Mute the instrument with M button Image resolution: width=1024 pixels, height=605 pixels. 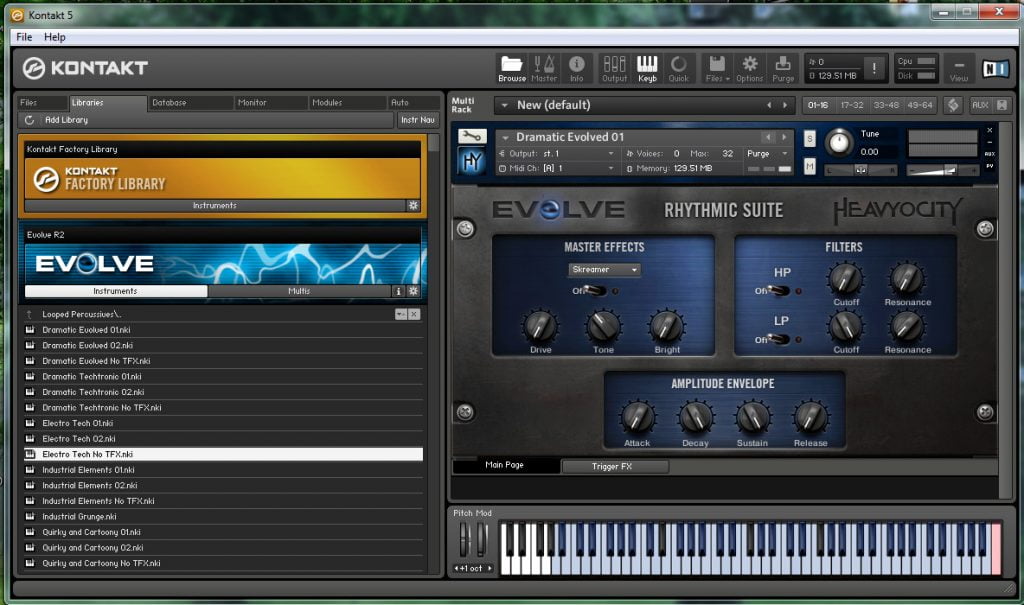pos(810,167)
